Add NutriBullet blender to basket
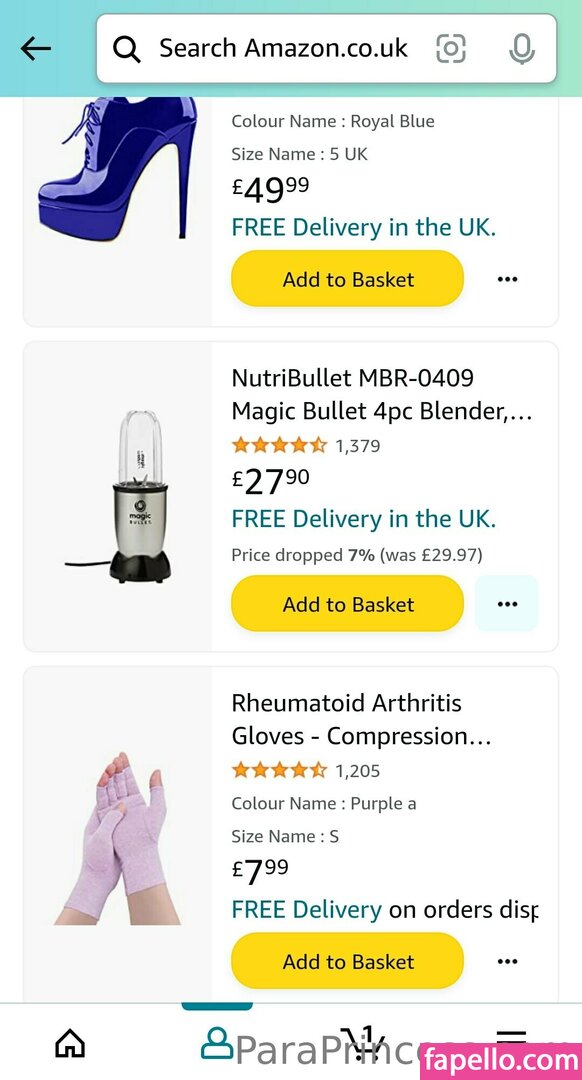 pyautogui.click(x=348, y=604)
